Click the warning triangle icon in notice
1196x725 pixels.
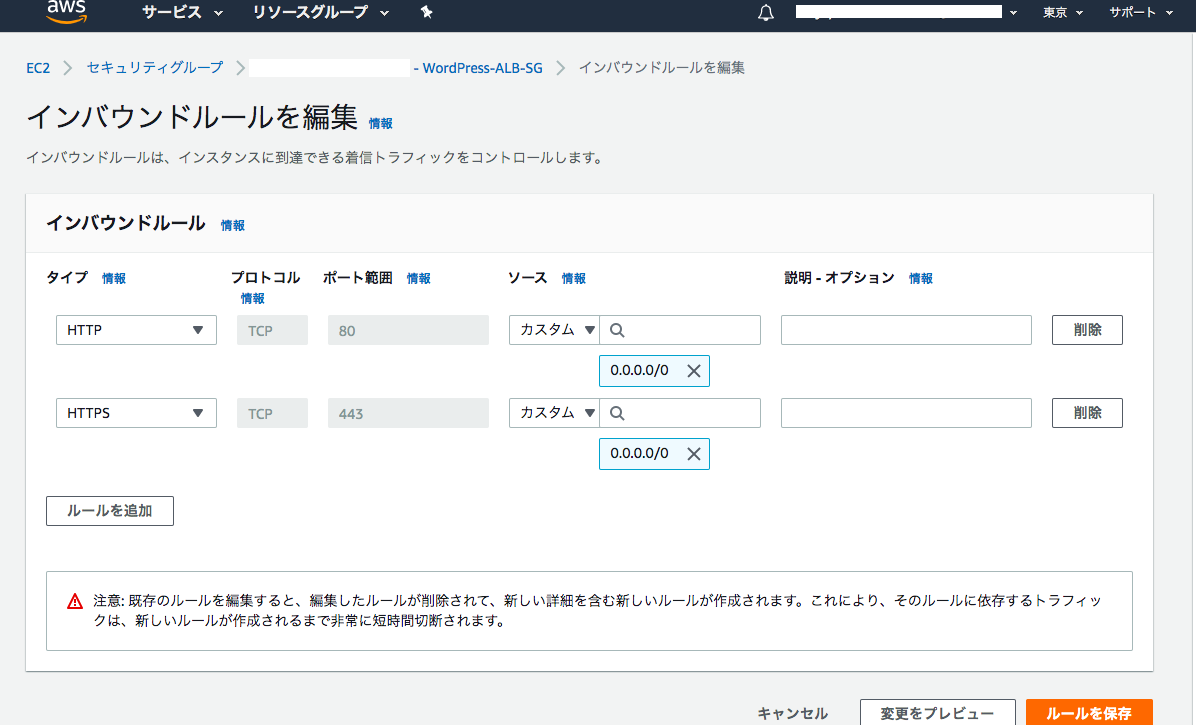pos(75,601)
